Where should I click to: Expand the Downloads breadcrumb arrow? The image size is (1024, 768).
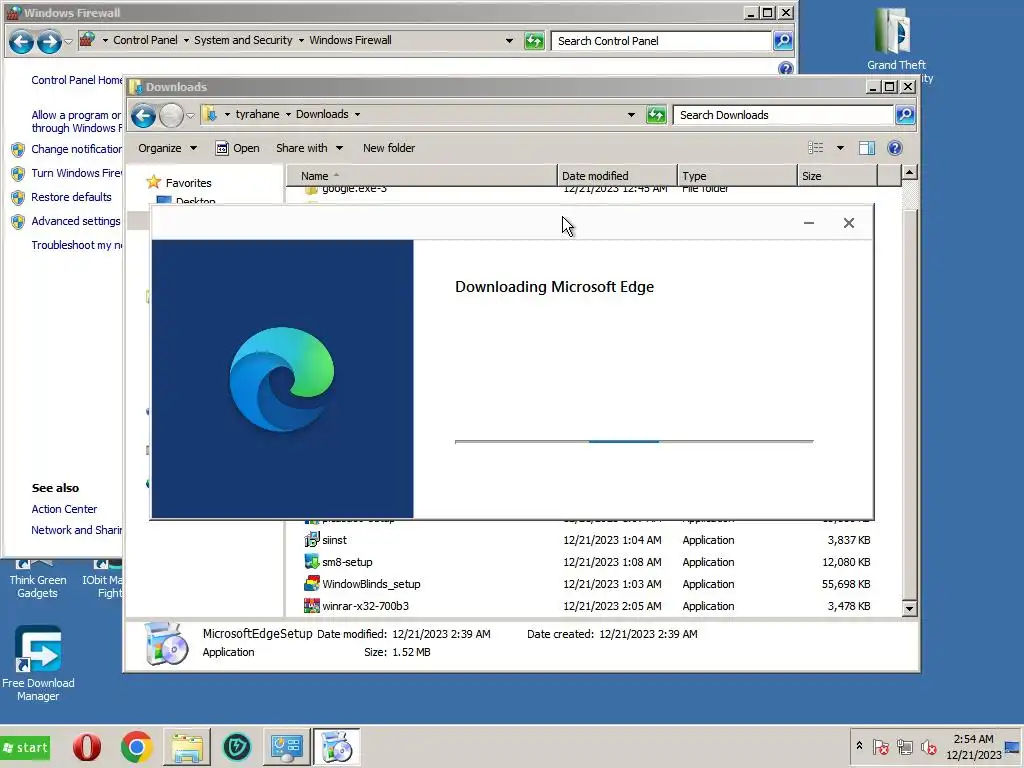click(x=357, y=114)
